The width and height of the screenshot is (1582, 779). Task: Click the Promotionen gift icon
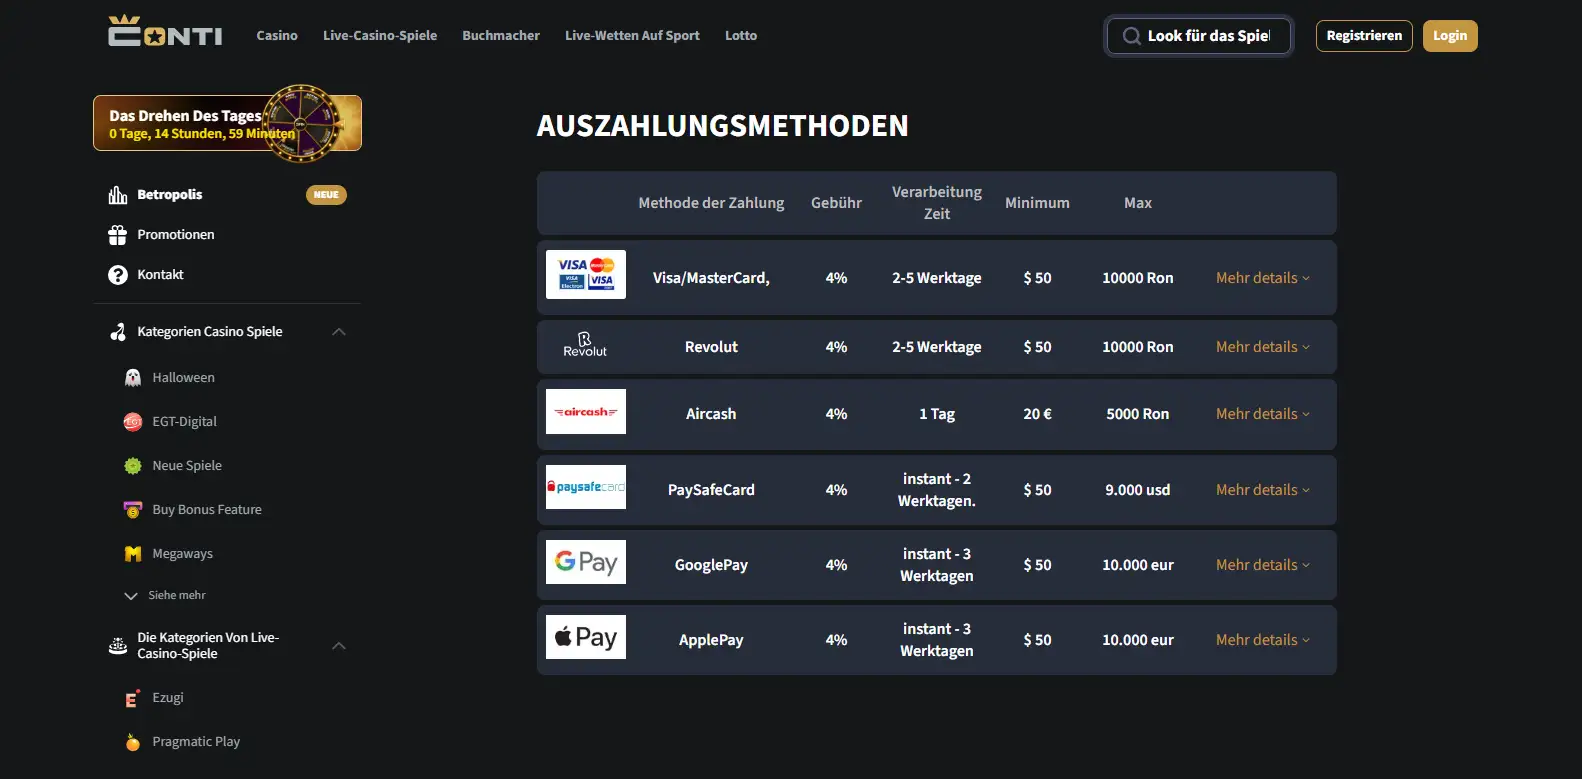point(118,235)
